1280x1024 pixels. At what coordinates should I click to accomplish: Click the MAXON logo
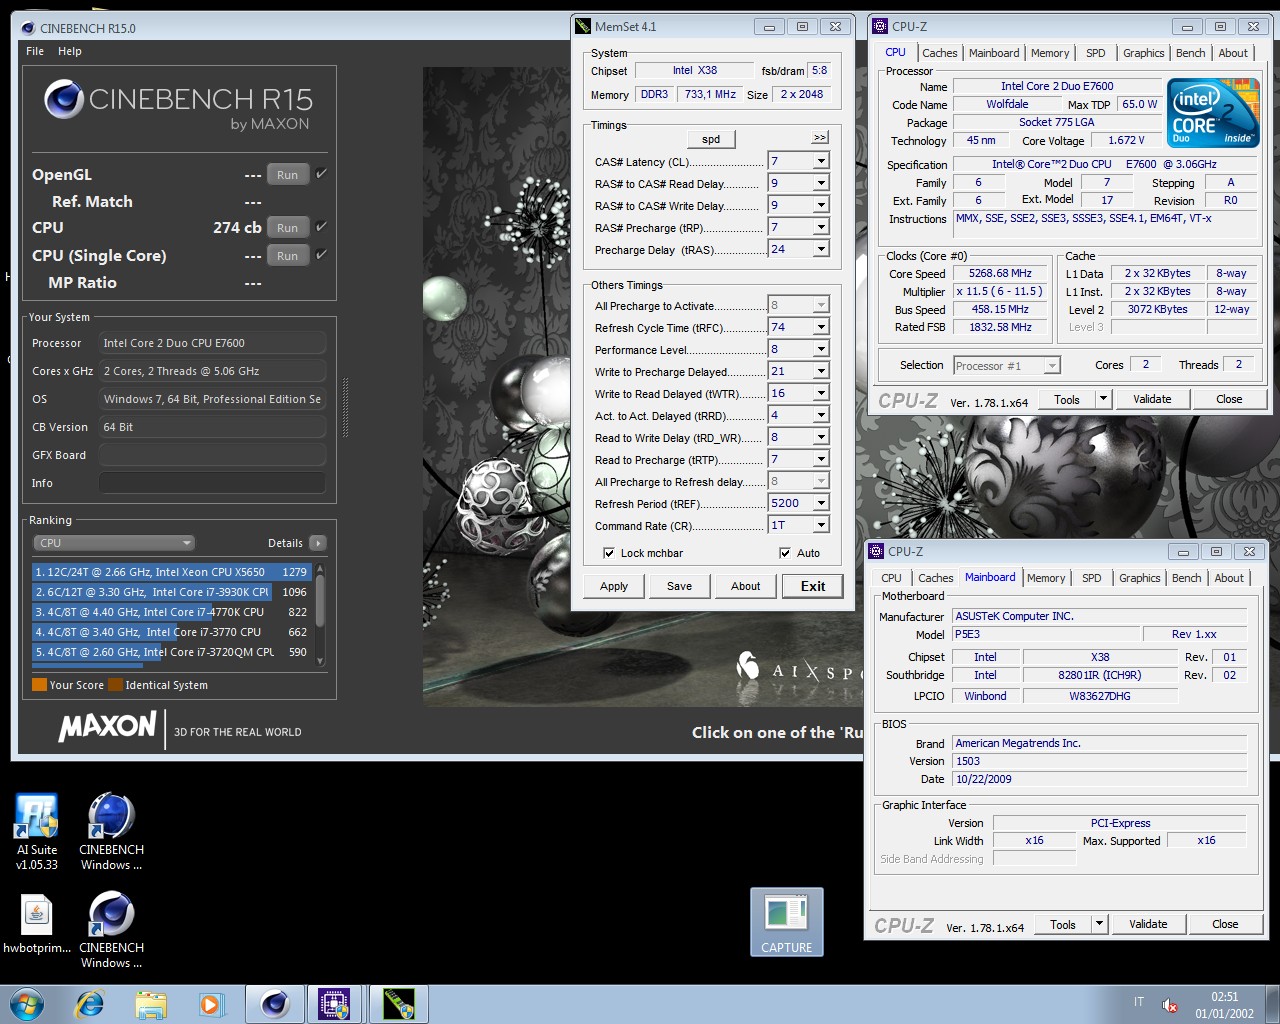coord(108,728)
